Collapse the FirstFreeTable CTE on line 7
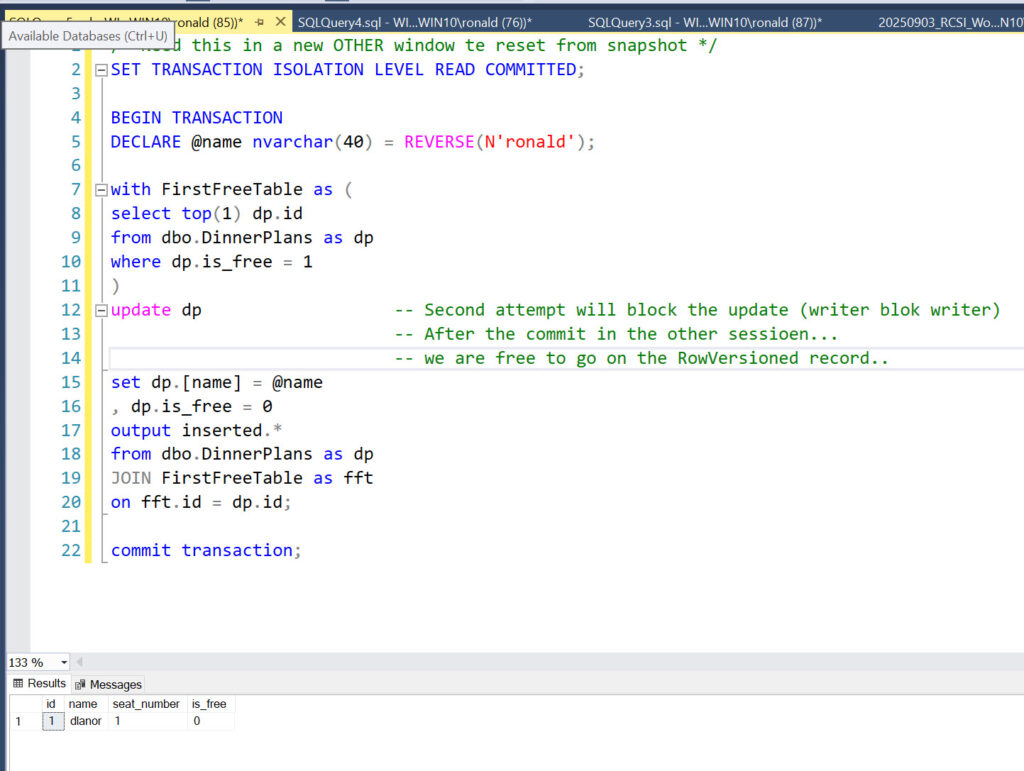Image resolution: width=1024 pixels, height=771 pixels. [x=101, y=190]
